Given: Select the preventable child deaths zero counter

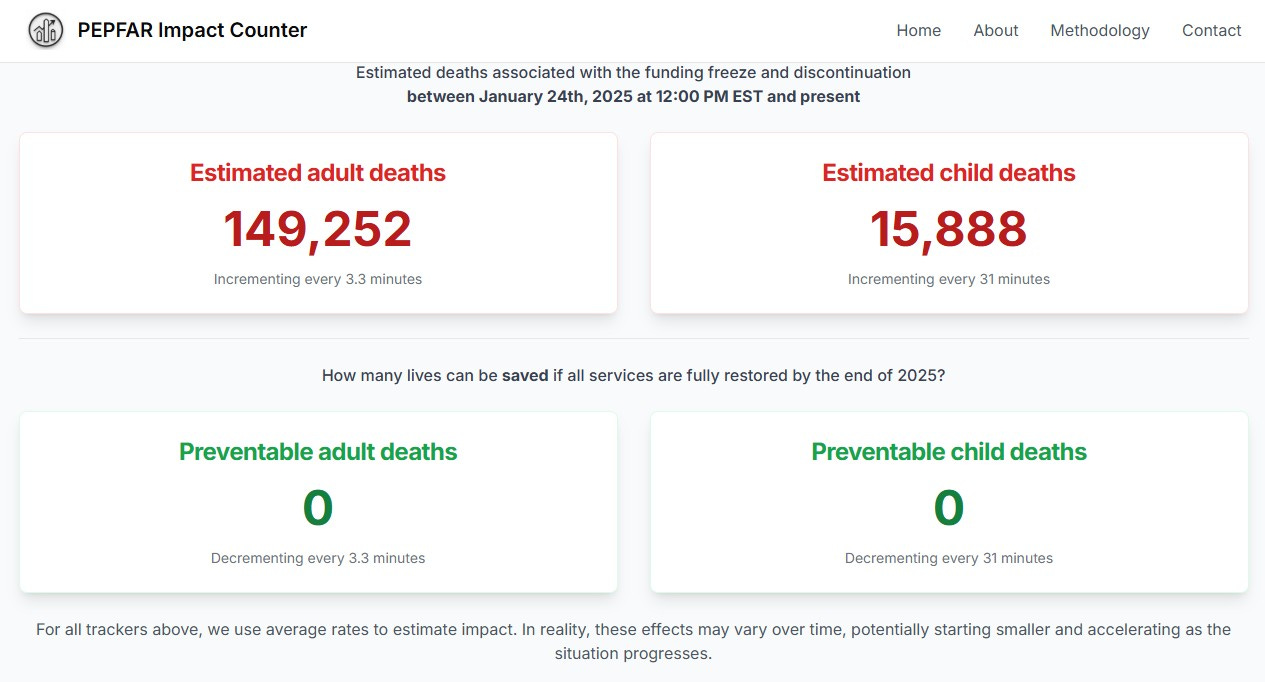Looking at the screenshot, I should click(949, 508).
